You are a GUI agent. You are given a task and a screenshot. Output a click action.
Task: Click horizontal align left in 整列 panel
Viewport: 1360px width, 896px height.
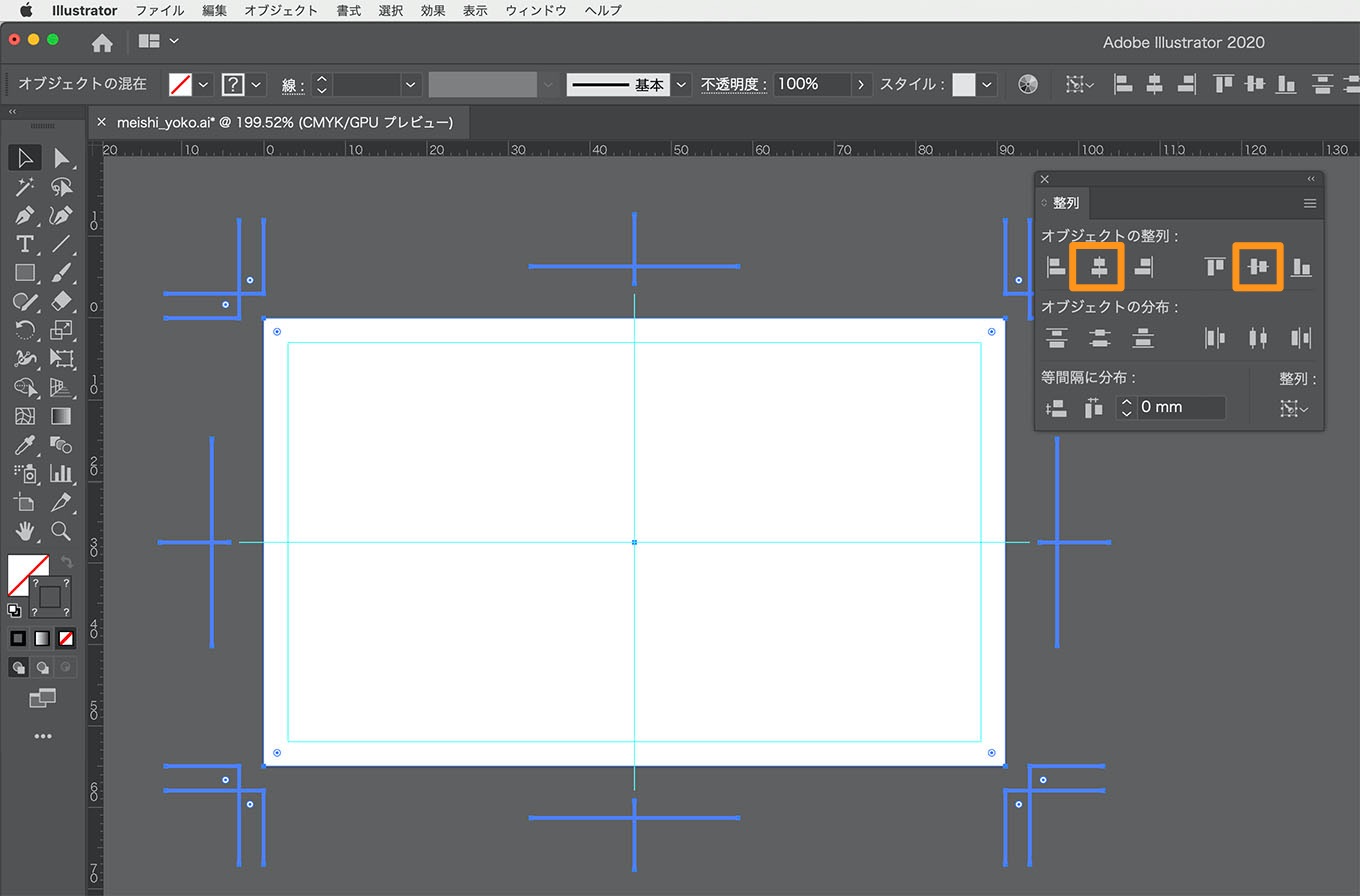point(1056,267)
